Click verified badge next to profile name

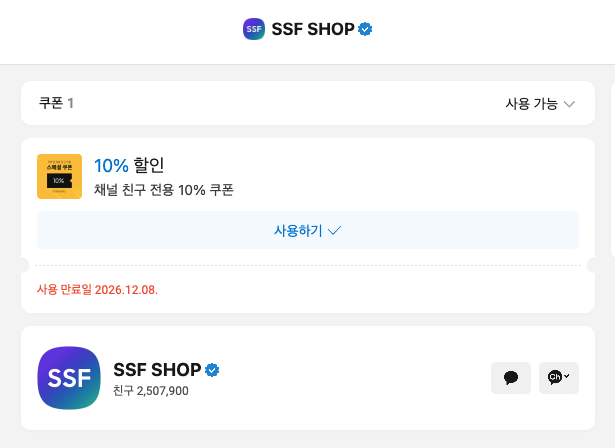[212, 370]
